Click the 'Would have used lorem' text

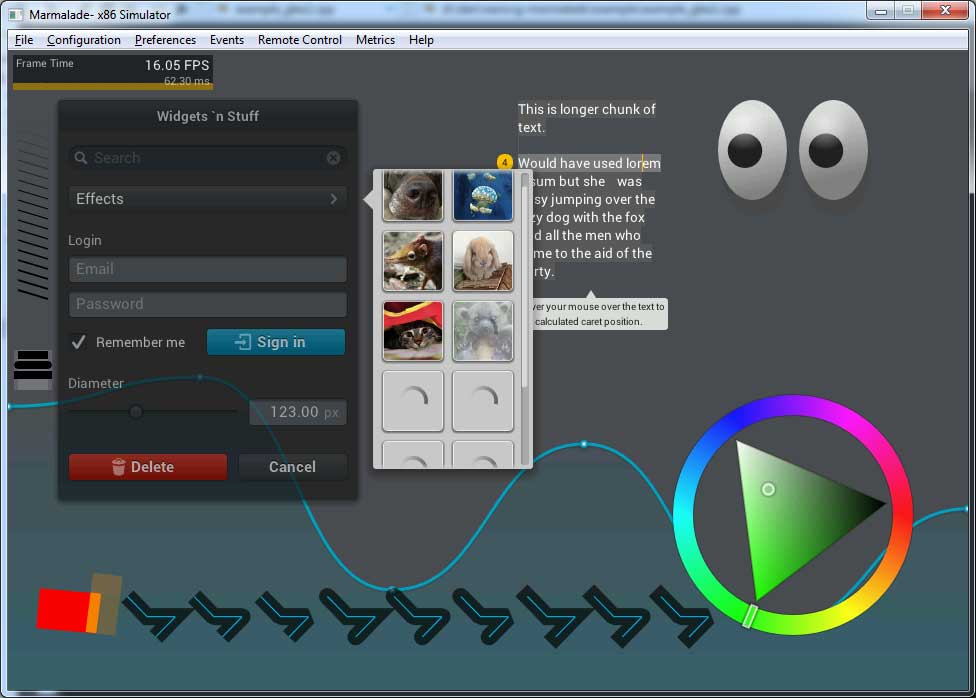point(589,163)
